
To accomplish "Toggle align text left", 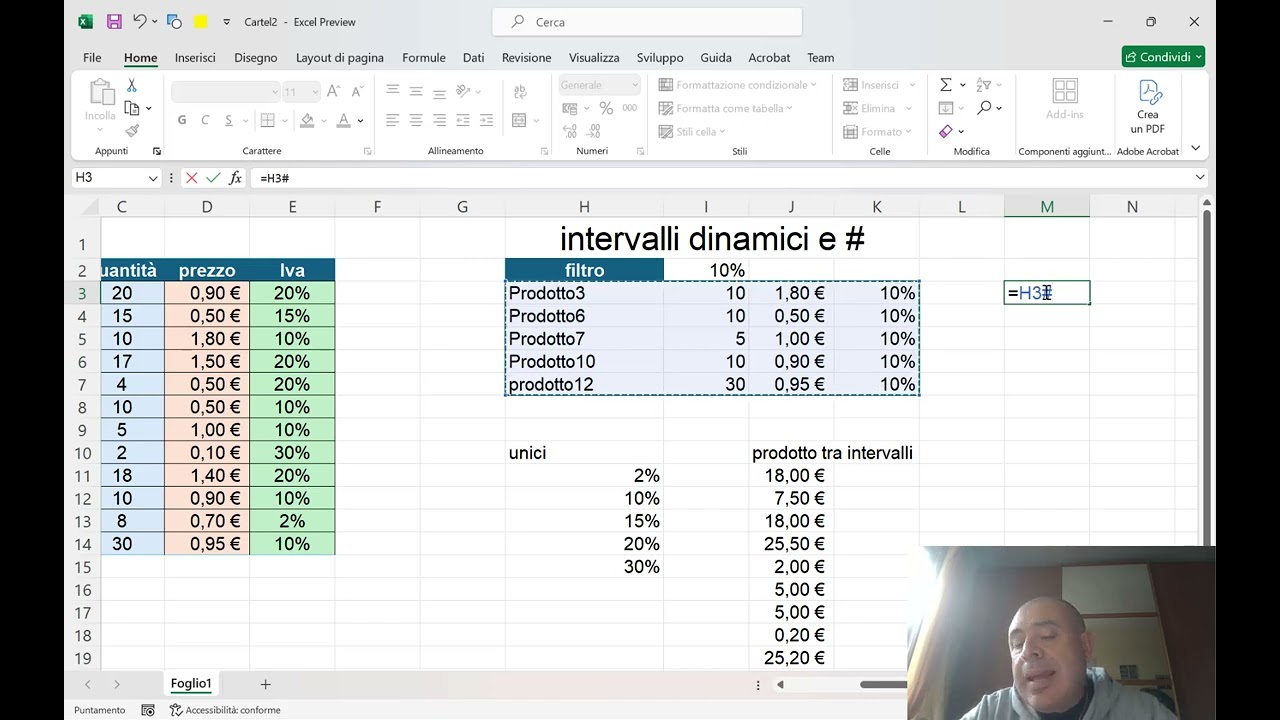I will [392, 120].
